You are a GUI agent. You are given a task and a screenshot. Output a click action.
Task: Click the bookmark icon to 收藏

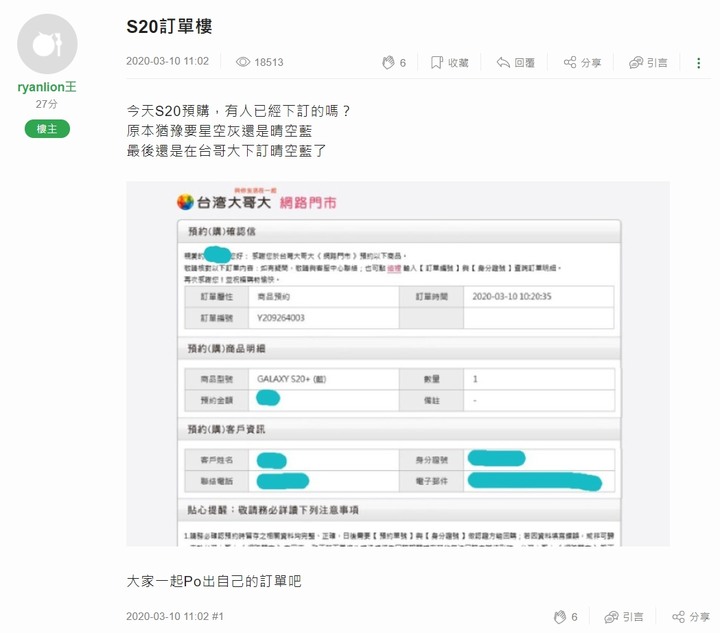click(x=436, y=62)
